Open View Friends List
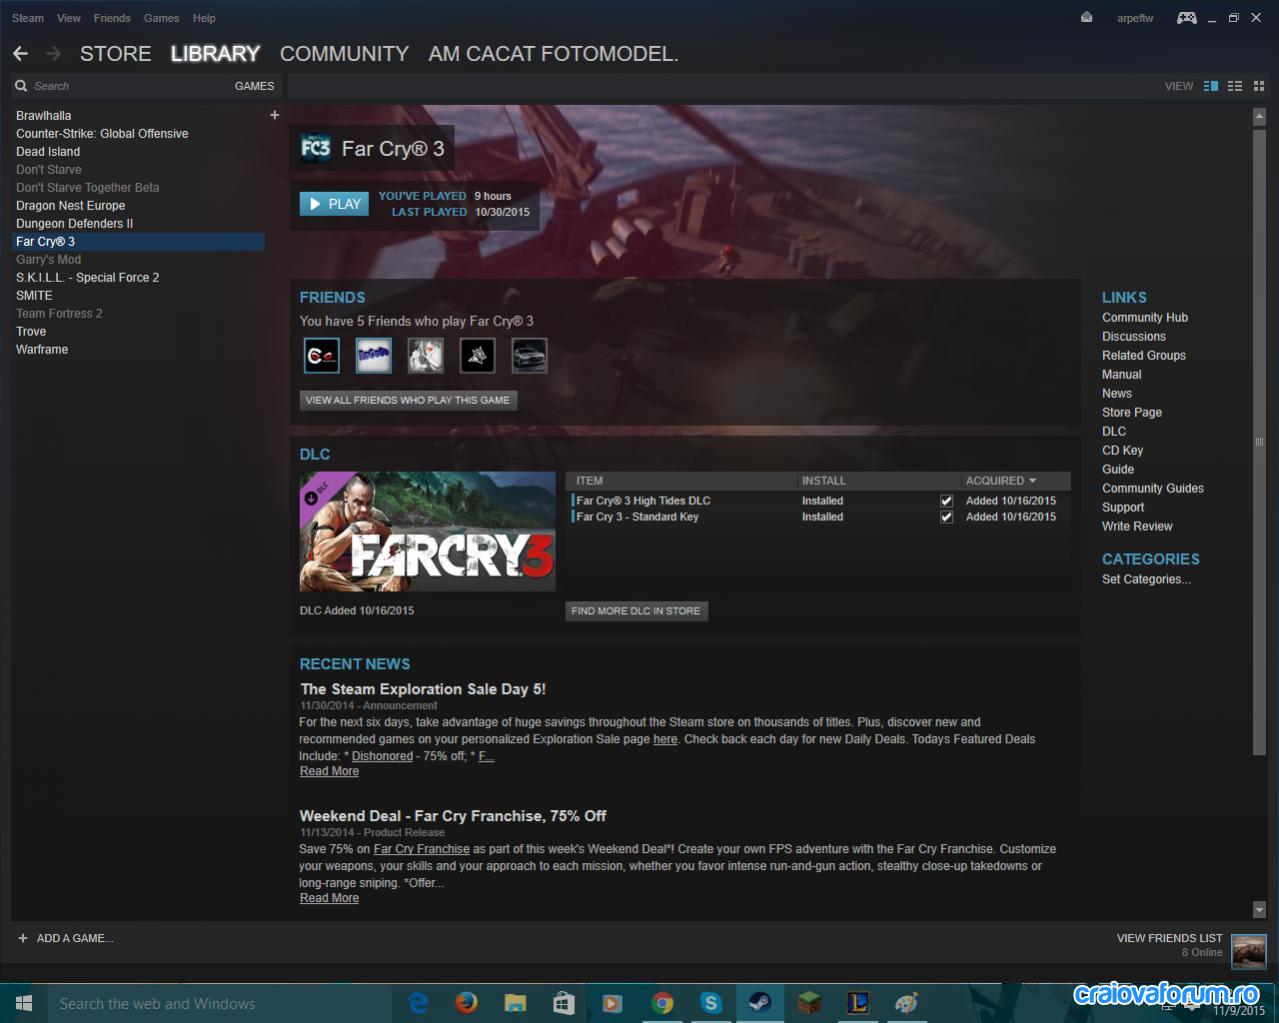The height and width of the screenshot is (1023, 1279). tap(1169, 939)
